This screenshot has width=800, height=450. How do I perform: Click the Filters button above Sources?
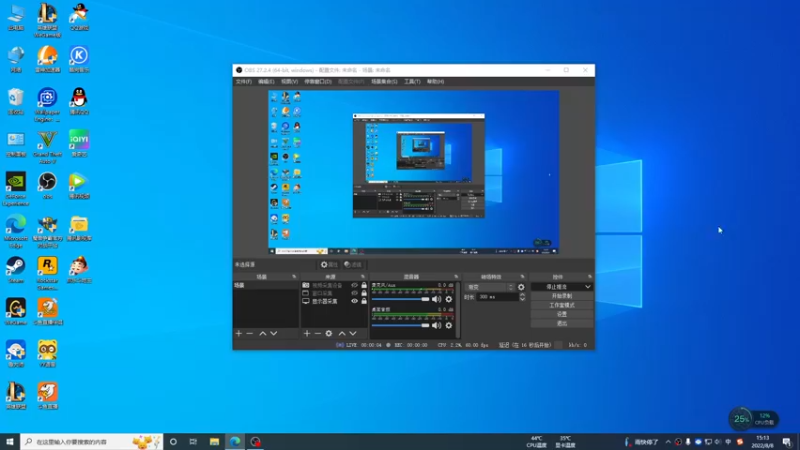coord(353,265)
